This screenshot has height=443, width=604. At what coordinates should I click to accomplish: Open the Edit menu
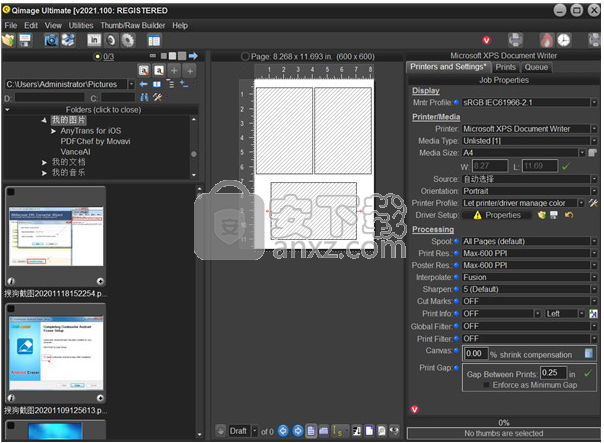pyautogui.click(x=31, y=25)
